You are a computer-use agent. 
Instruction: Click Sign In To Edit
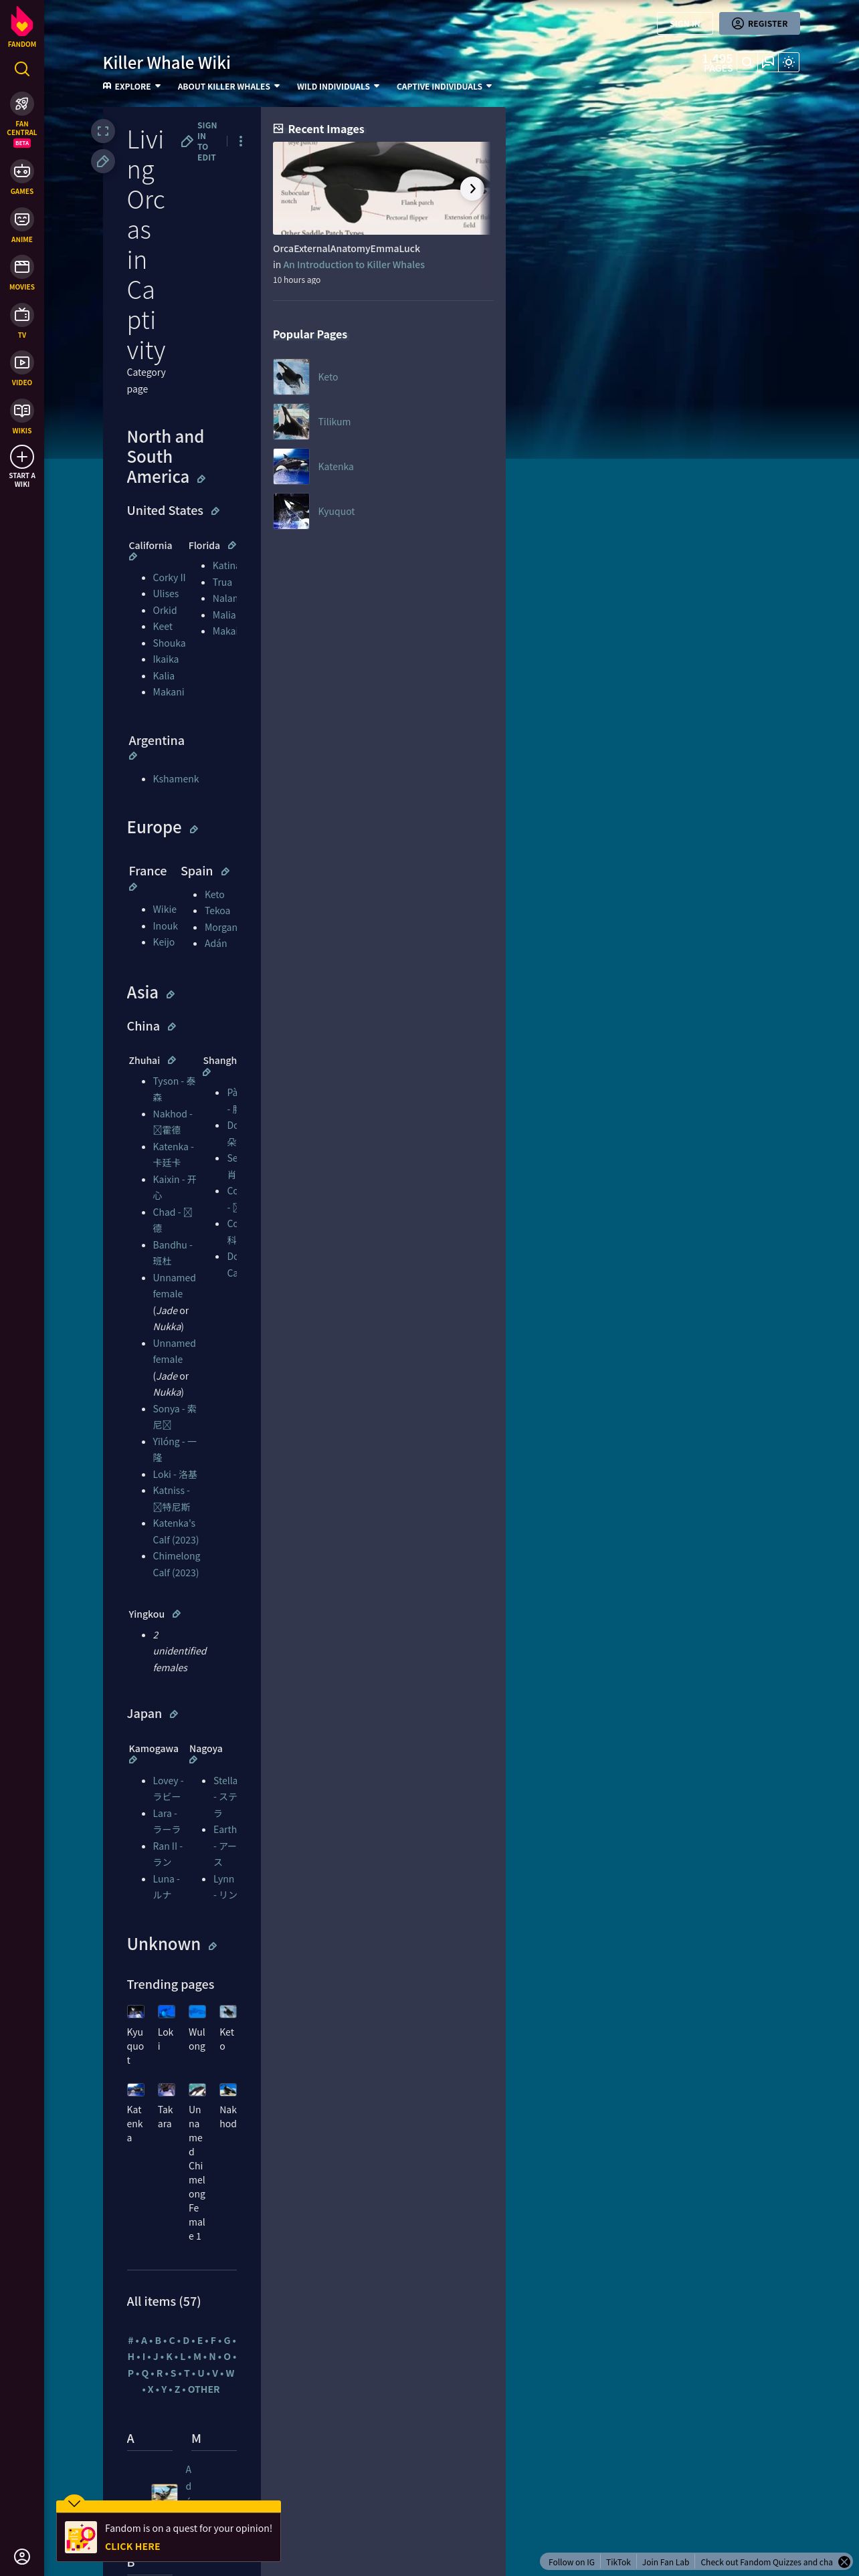pos(199,142)
